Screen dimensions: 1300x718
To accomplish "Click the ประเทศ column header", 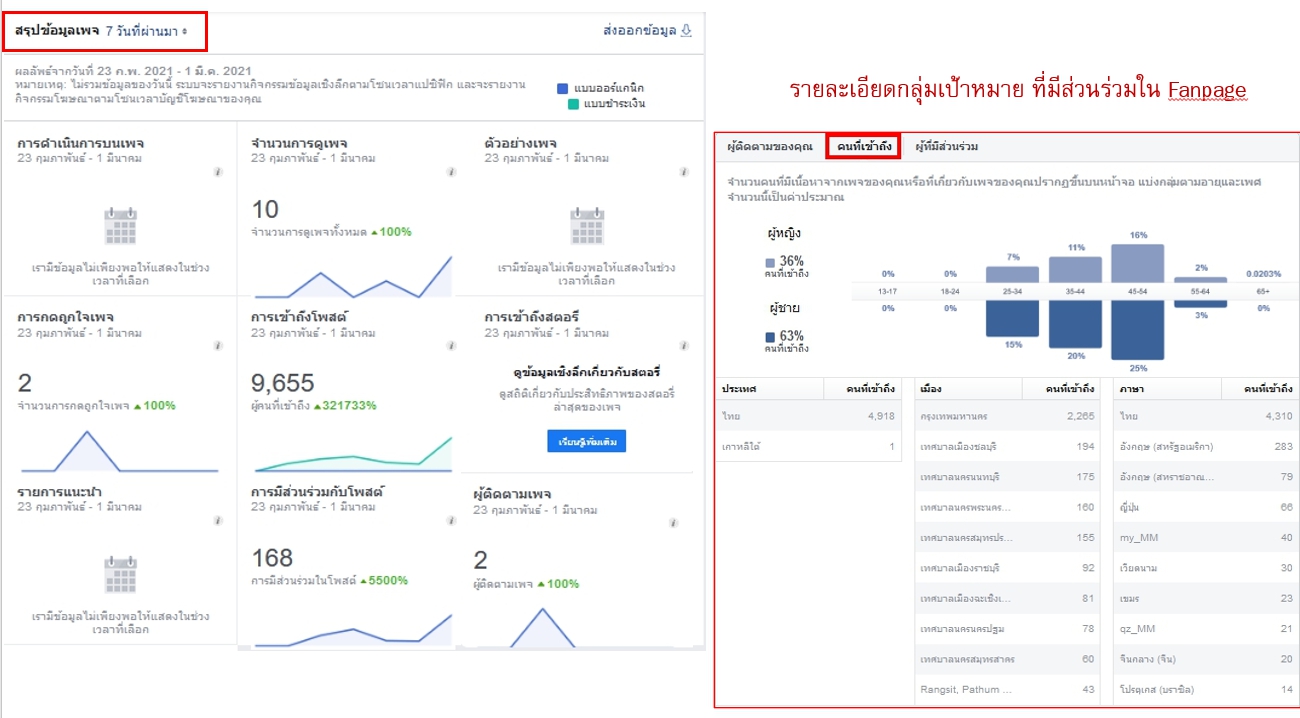I will click(x=741, y=388).
